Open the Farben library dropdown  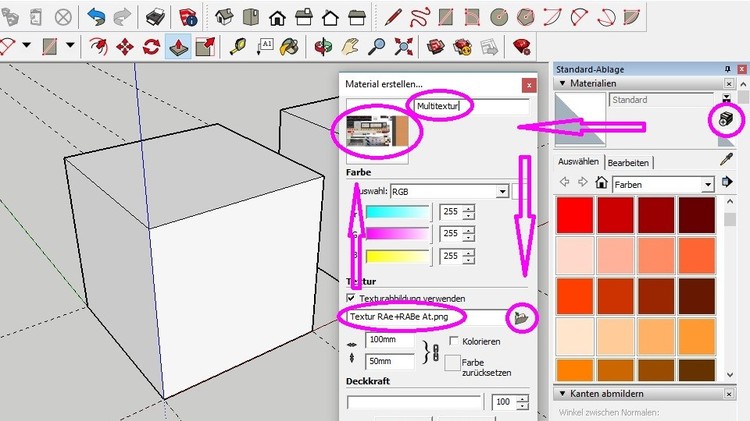(708, 185)
